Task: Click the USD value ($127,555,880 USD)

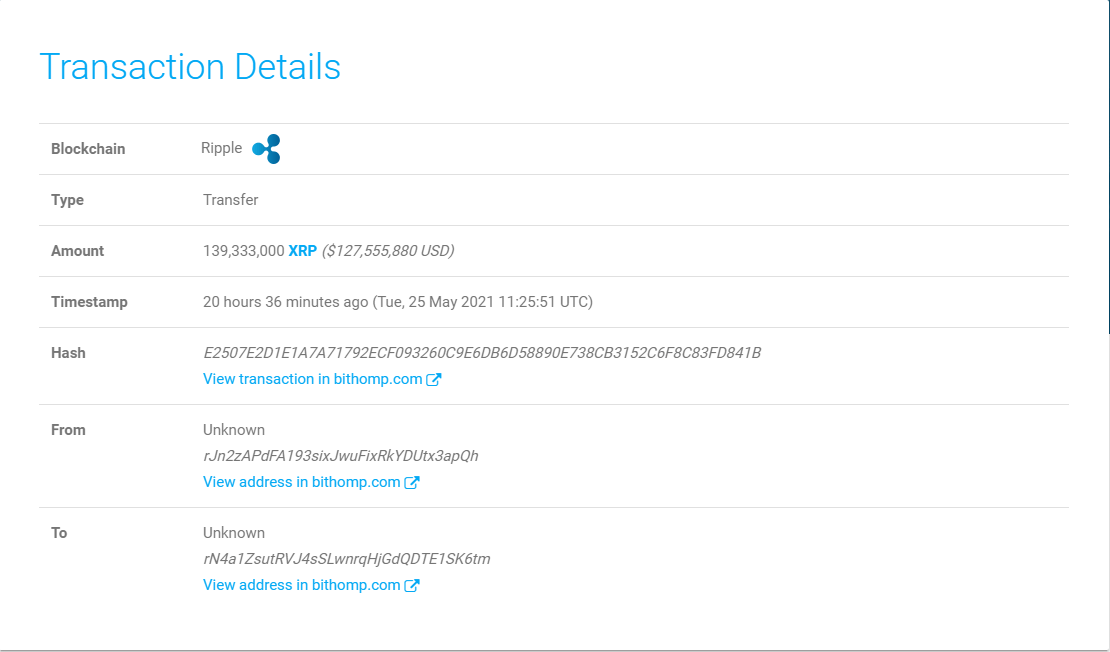Action: coord(386,250)
